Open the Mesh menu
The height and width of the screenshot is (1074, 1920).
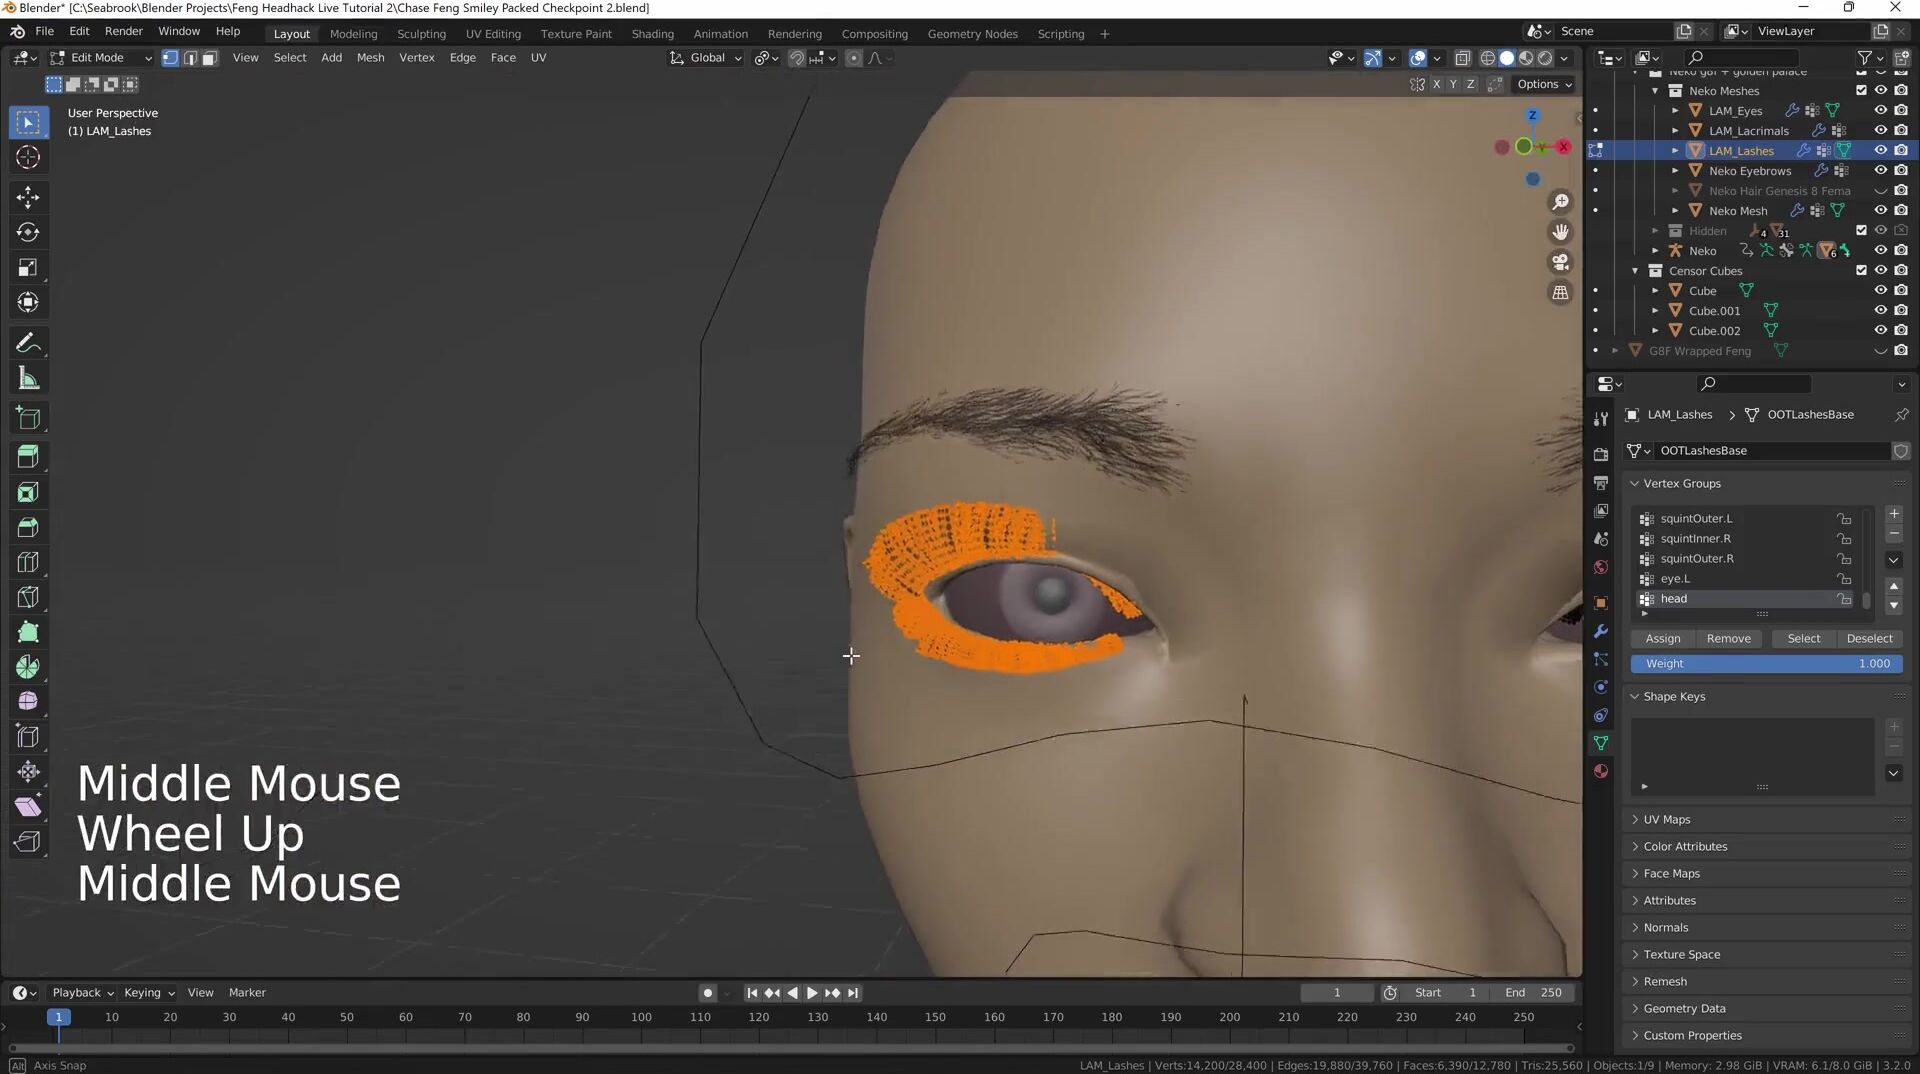[x=370, y=58]
